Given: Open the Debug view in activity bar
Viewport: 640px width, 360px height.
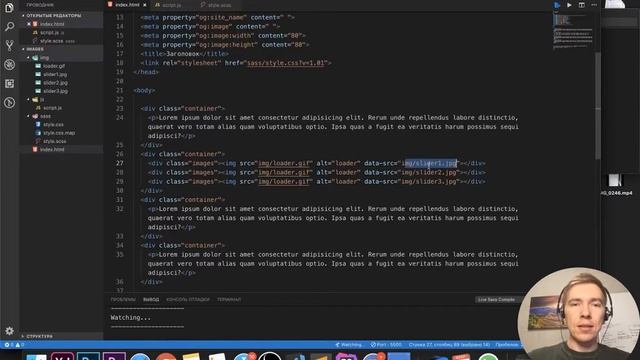Looking at the screenshot, I should coord(9,64).
